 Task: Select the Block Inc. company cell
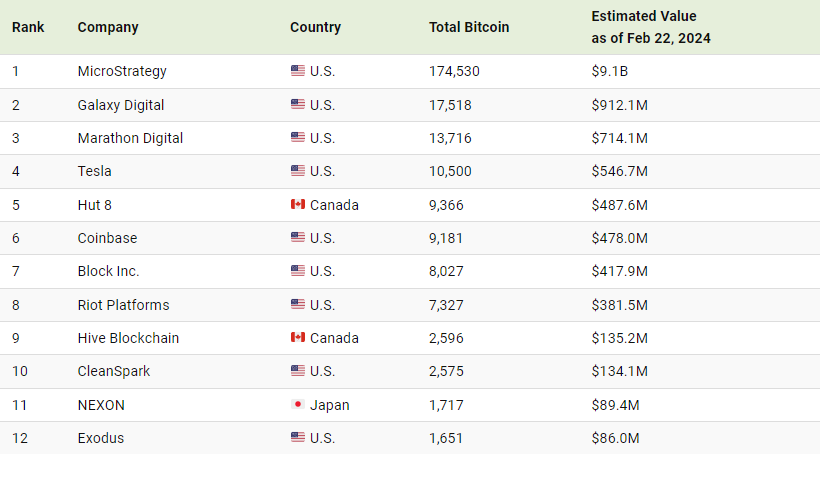tap(108, 271)
